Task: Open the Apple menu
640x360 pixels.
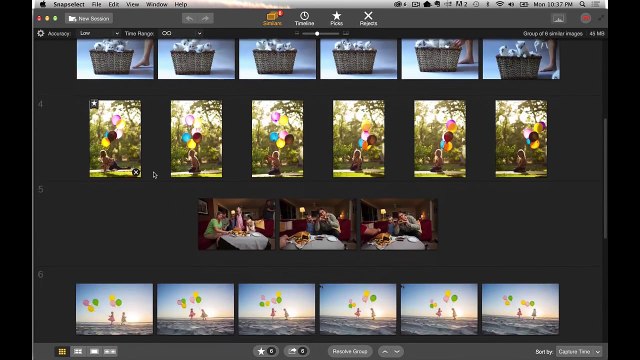Action: [43, 4]
